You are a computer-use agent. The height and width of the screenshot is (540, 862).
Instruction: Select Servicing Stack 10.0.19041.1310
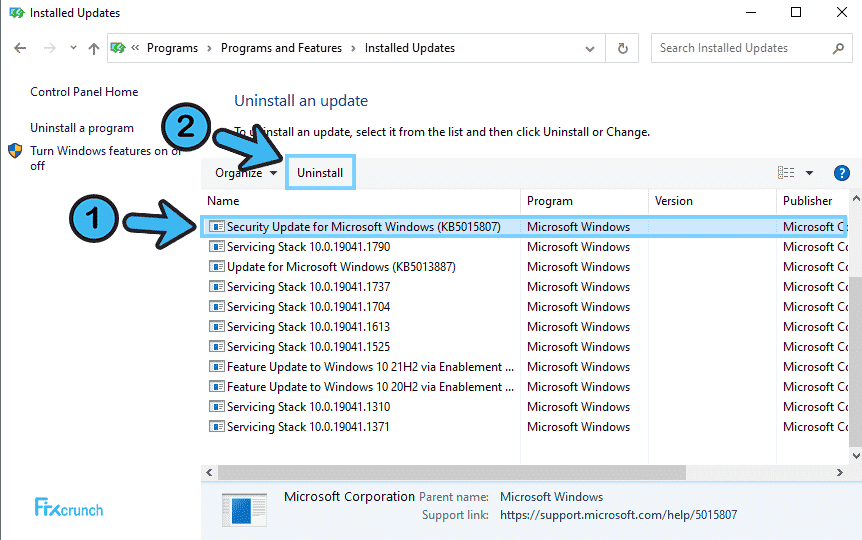click(x=524, y=407)
